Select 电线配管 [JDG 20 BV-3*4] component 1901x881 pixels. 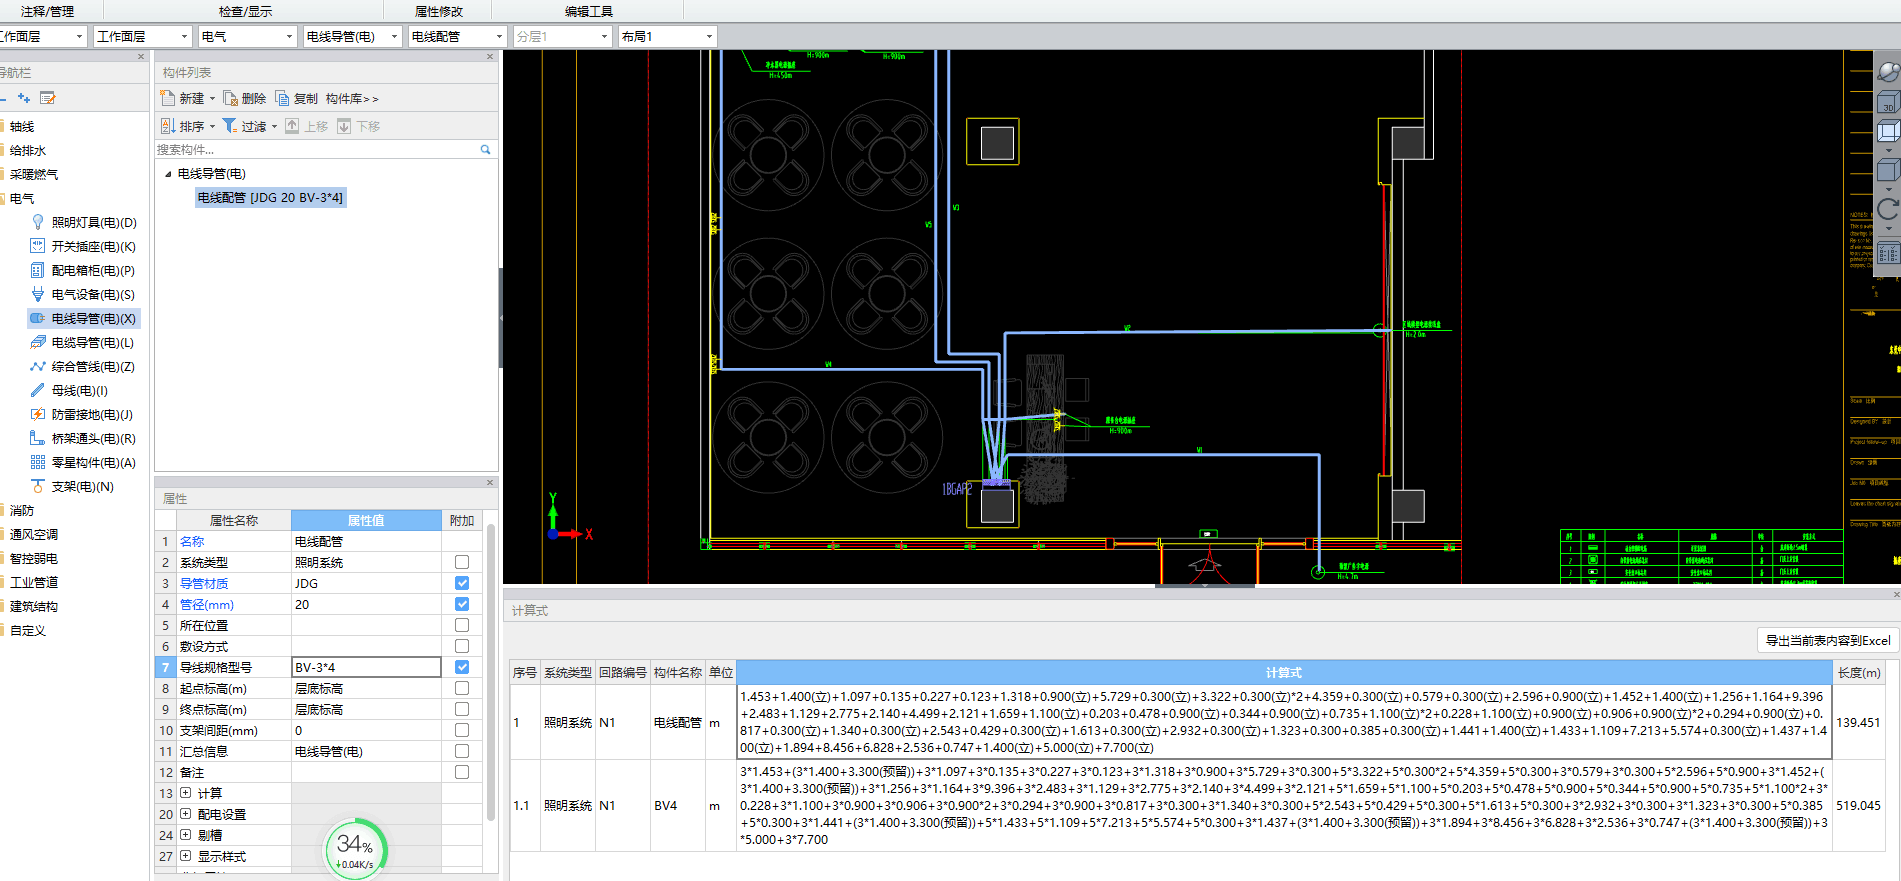click(270, 198)
